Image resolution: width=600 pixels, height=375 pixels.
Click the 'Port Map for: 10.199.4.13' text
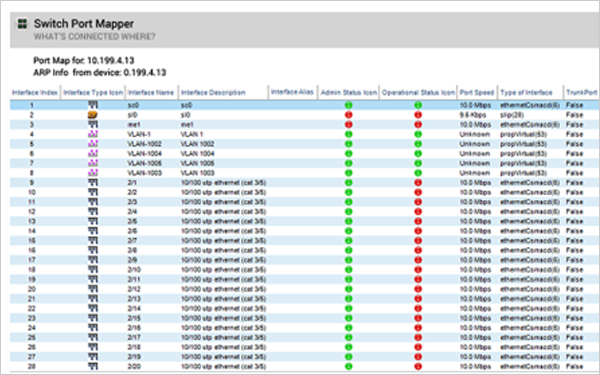click(84, 60)
